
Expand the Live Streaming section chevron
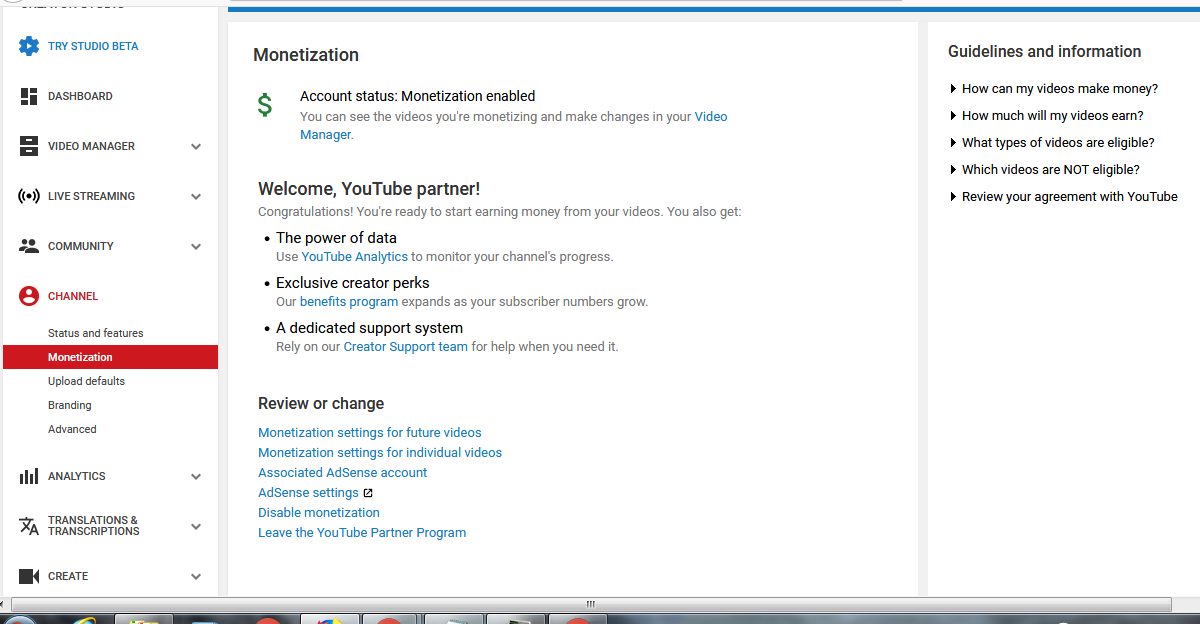tap(196, 197)
